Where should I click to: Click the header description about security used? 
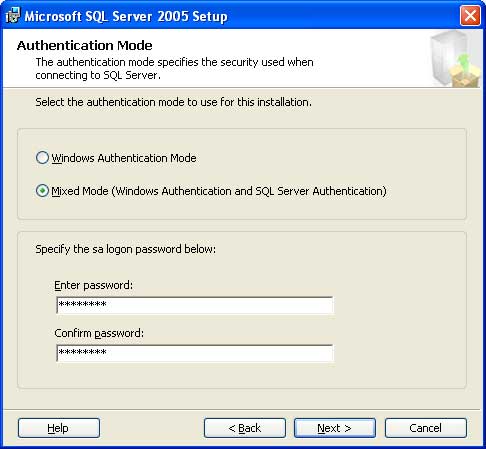coord(174,69)
